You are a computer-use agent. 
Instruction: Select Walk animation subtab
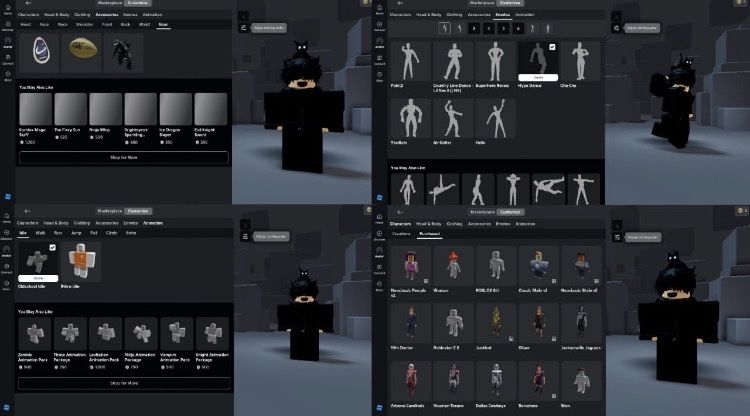[x=40, y=233]
